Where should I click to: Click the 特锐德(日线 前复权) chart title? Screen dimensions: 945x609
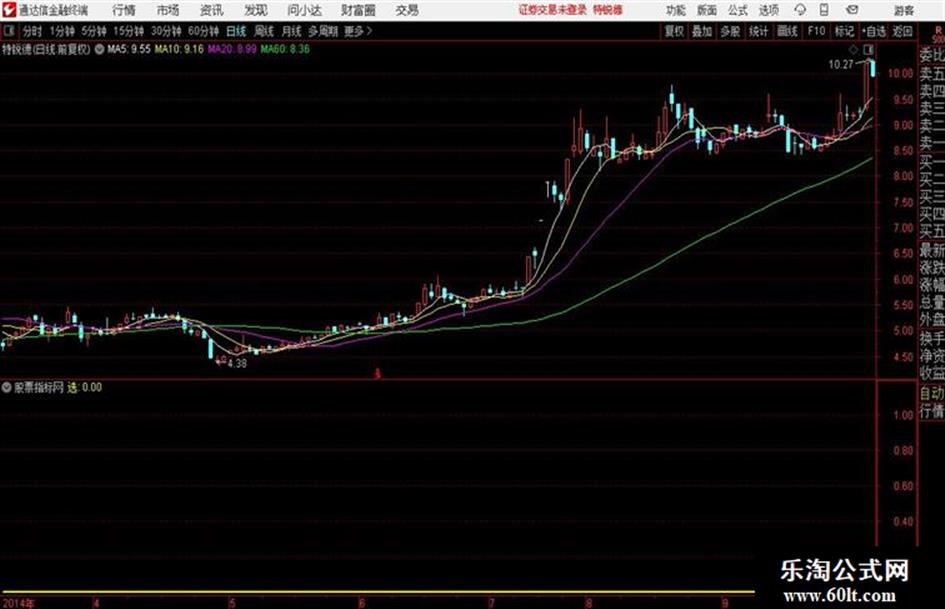(46, 49)
